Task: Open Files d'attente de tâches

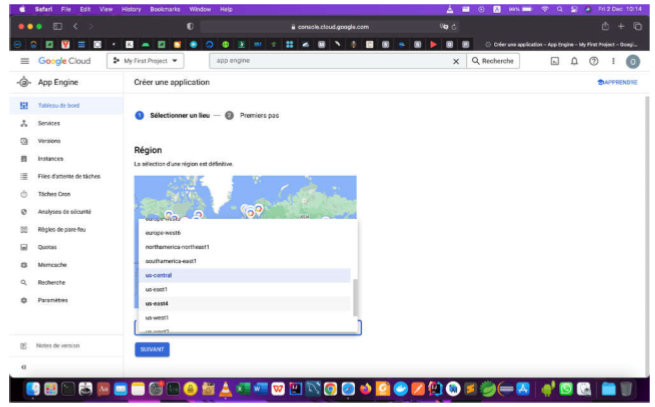Action: [x=69, y=176]
